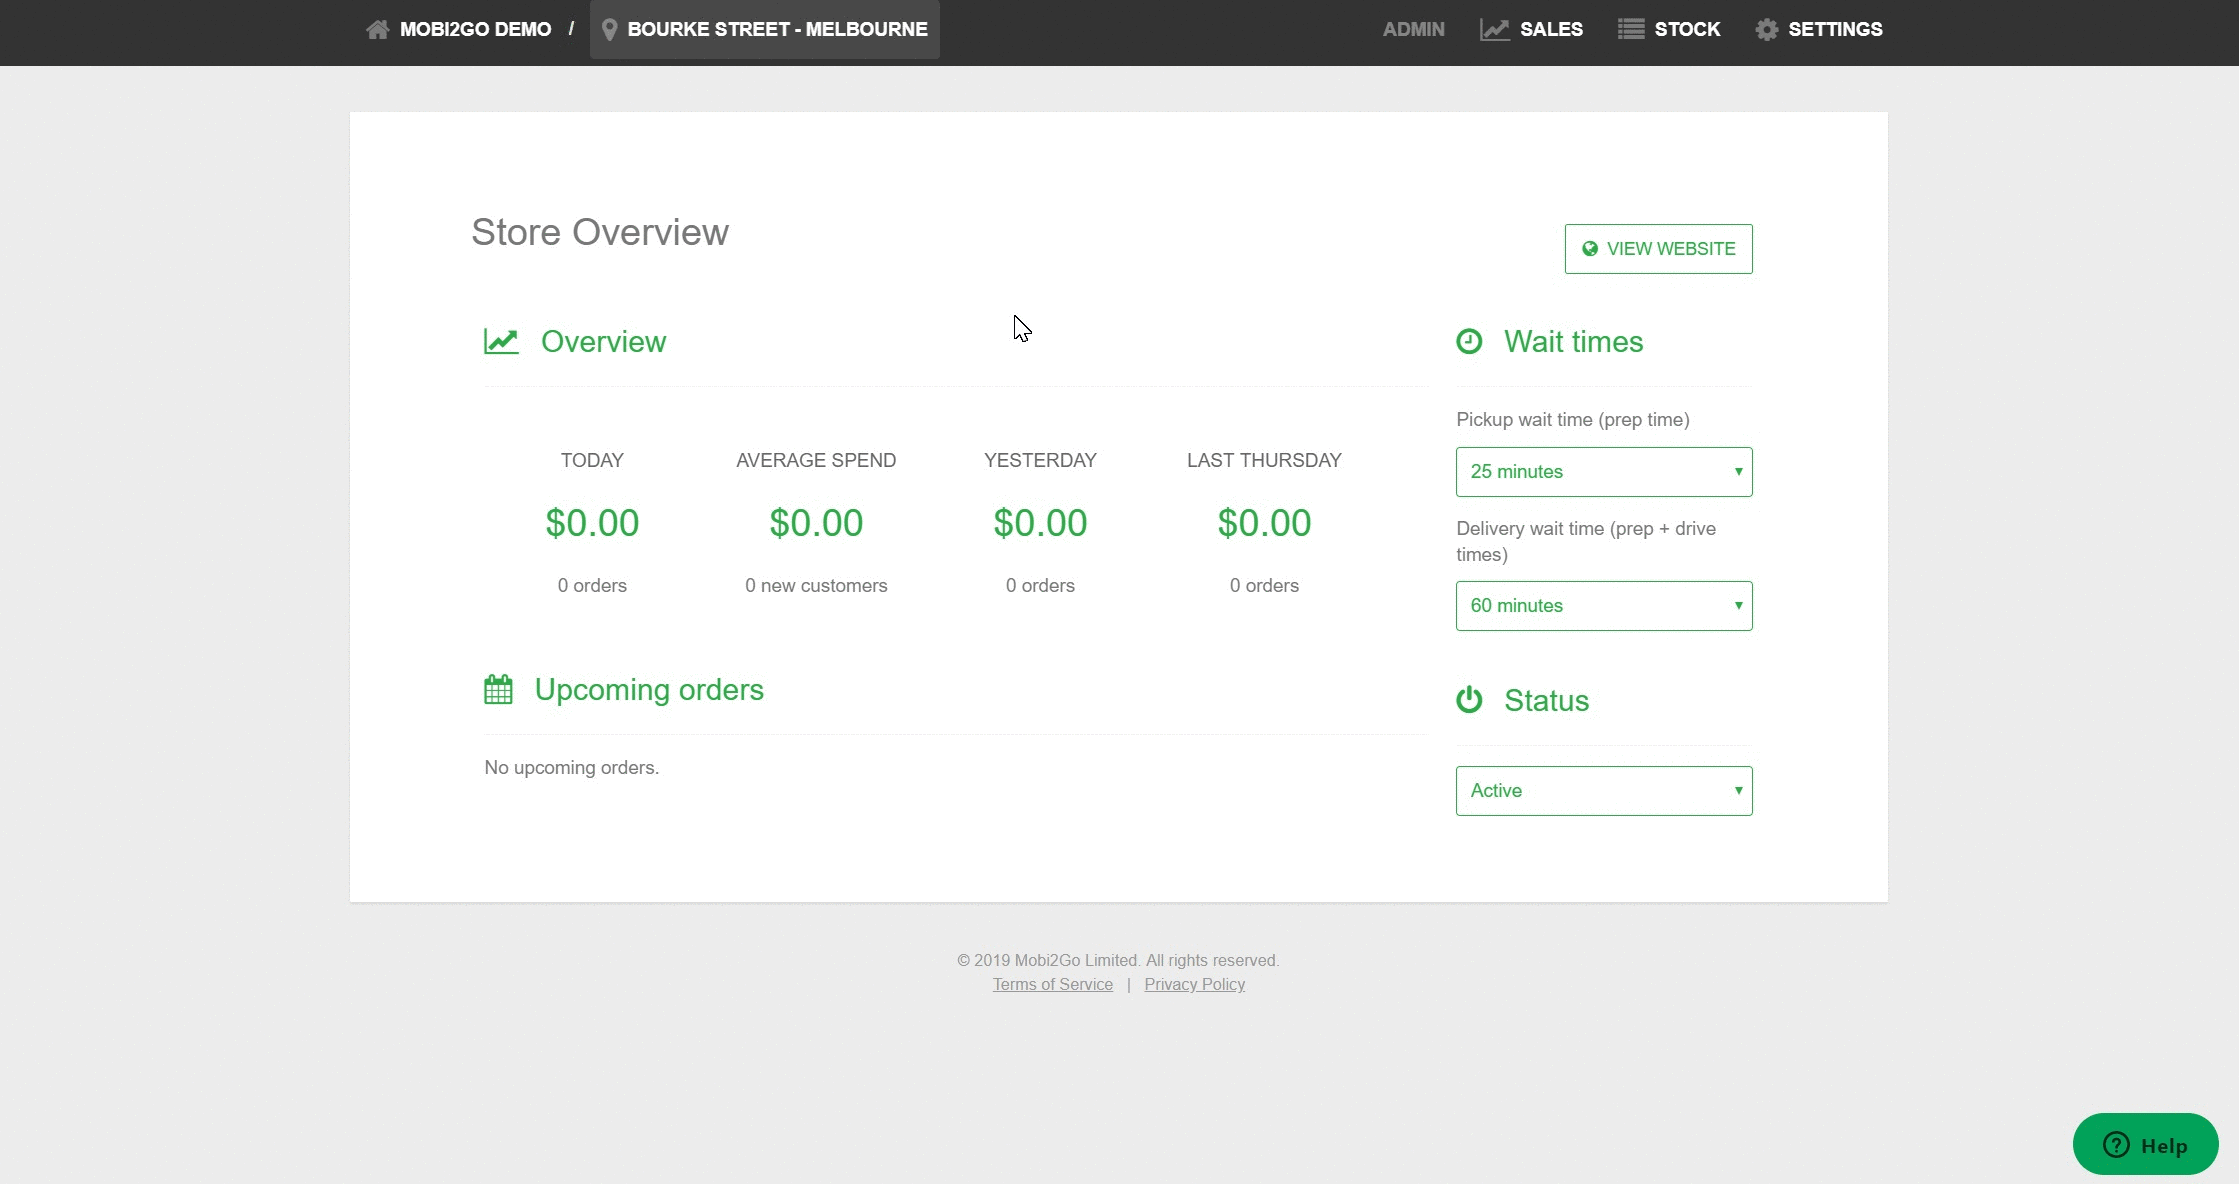Click the Status power icon
Screen dimensions: 2239x1184
coord(1468,700)
